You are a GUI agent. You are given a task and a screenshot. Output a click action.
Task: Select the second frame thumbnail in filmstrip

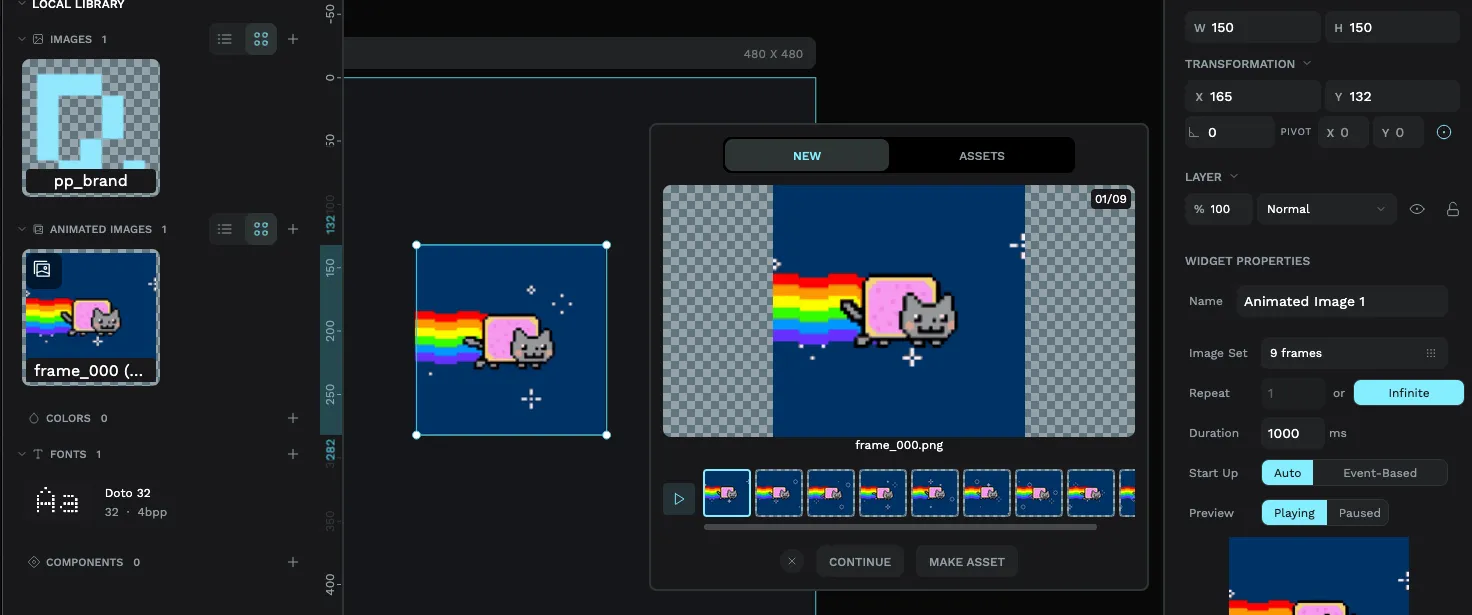click(x=779, y=493)
